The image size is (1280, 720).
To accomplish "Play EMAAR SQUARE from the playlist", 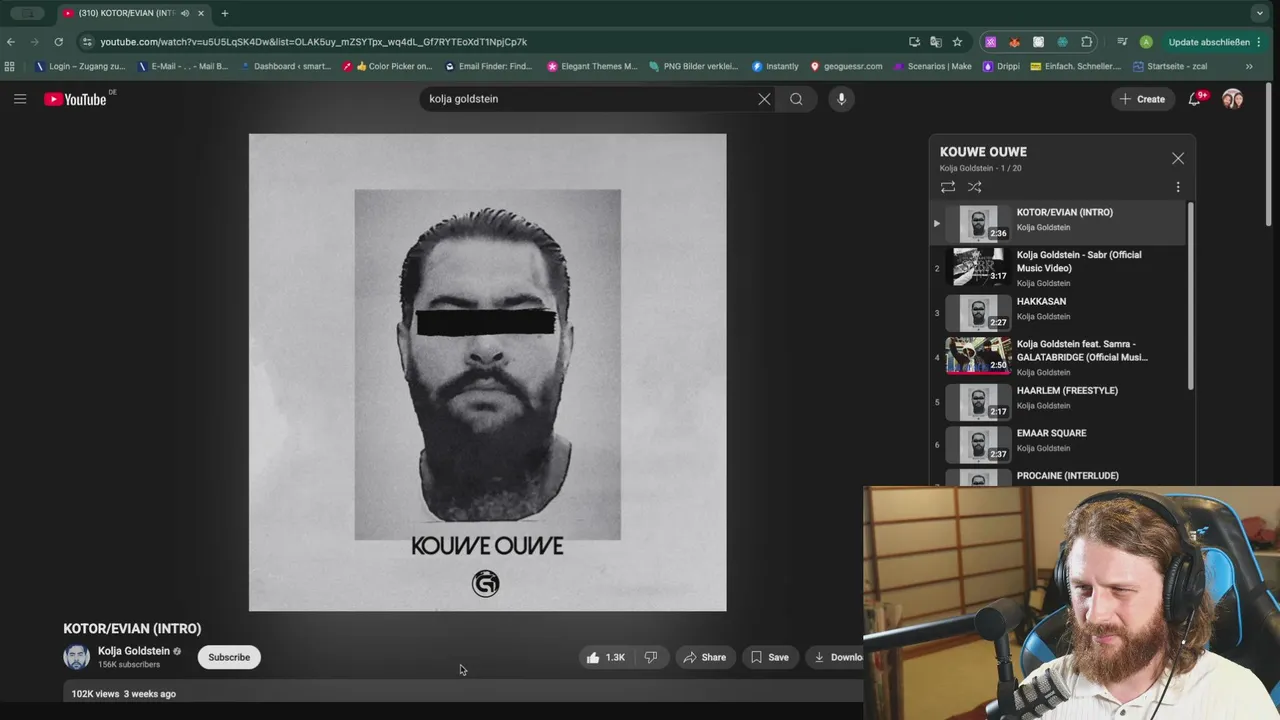I will point(1058,445).
